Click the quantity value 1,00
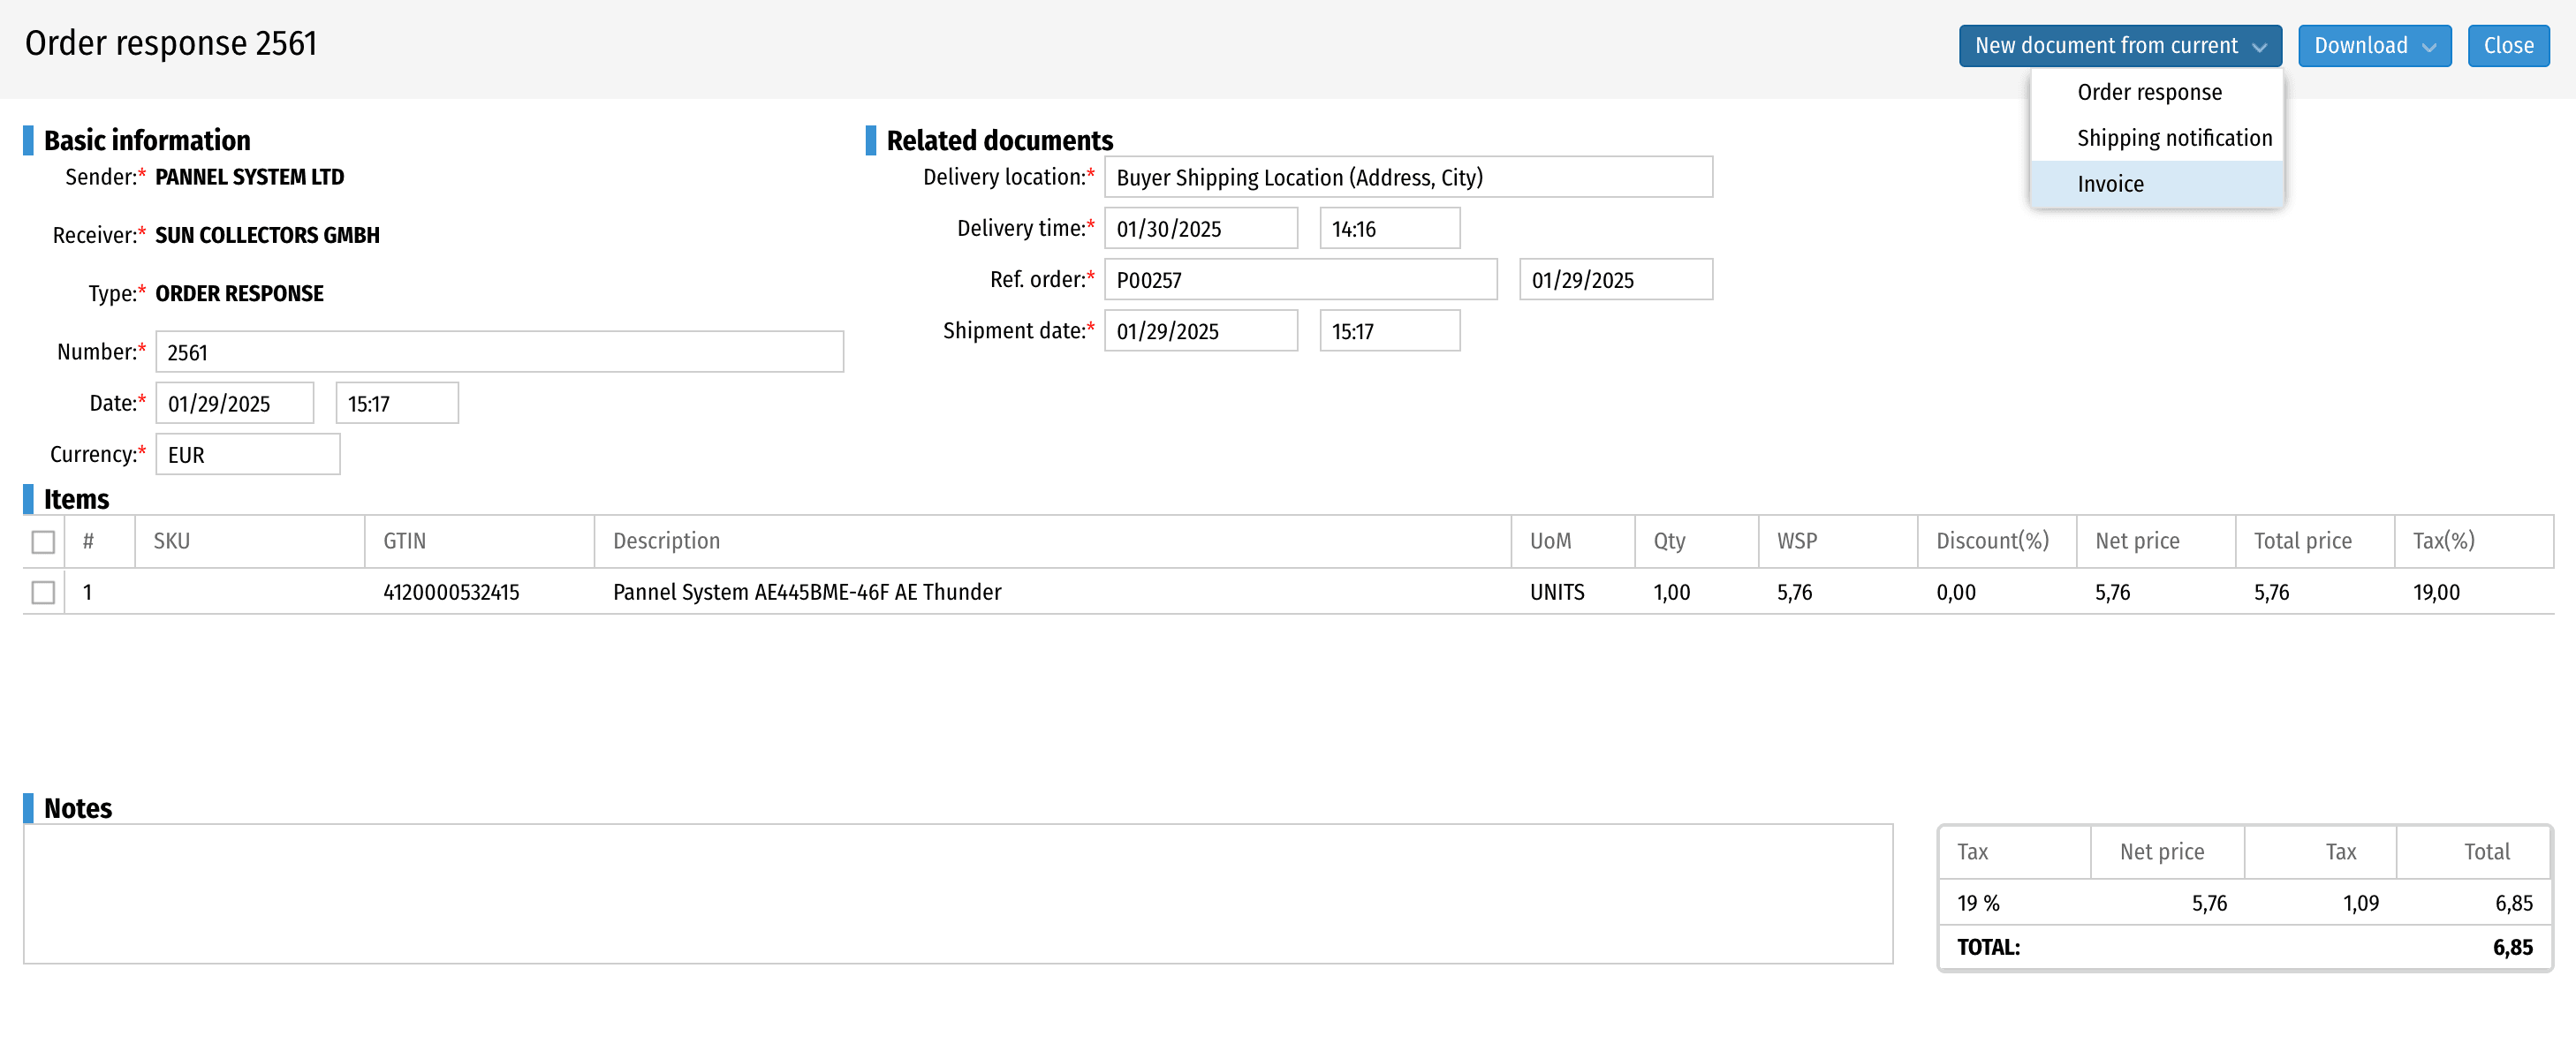The width and height of the screenshot is (2576, 1044). pos(1671,592)
